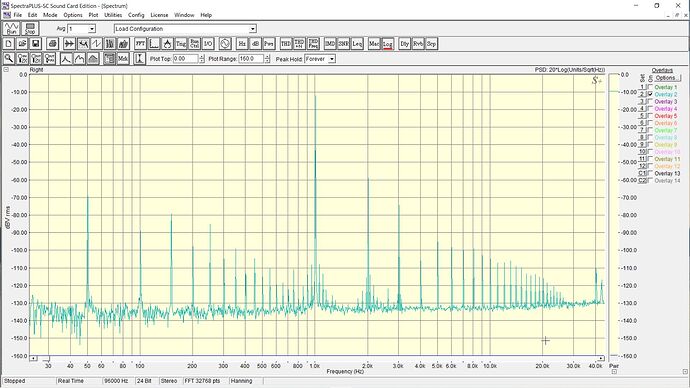Enable the Overlay 13 checkbox
690x388 pixels.
pos(650,173)
